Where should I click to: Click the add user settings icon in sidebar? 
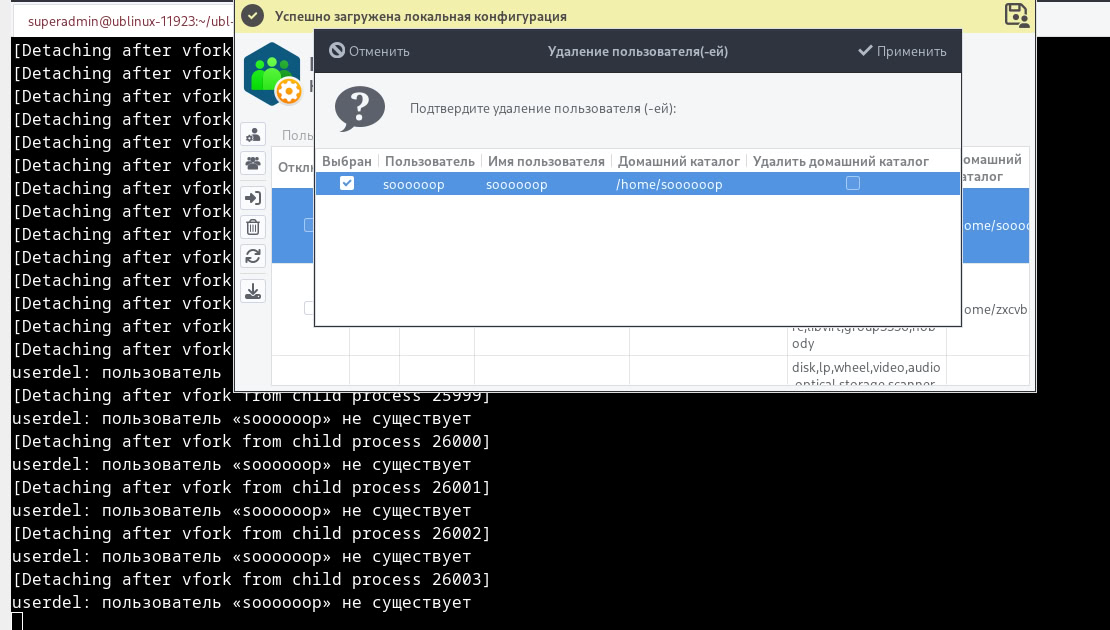[253, 134]
